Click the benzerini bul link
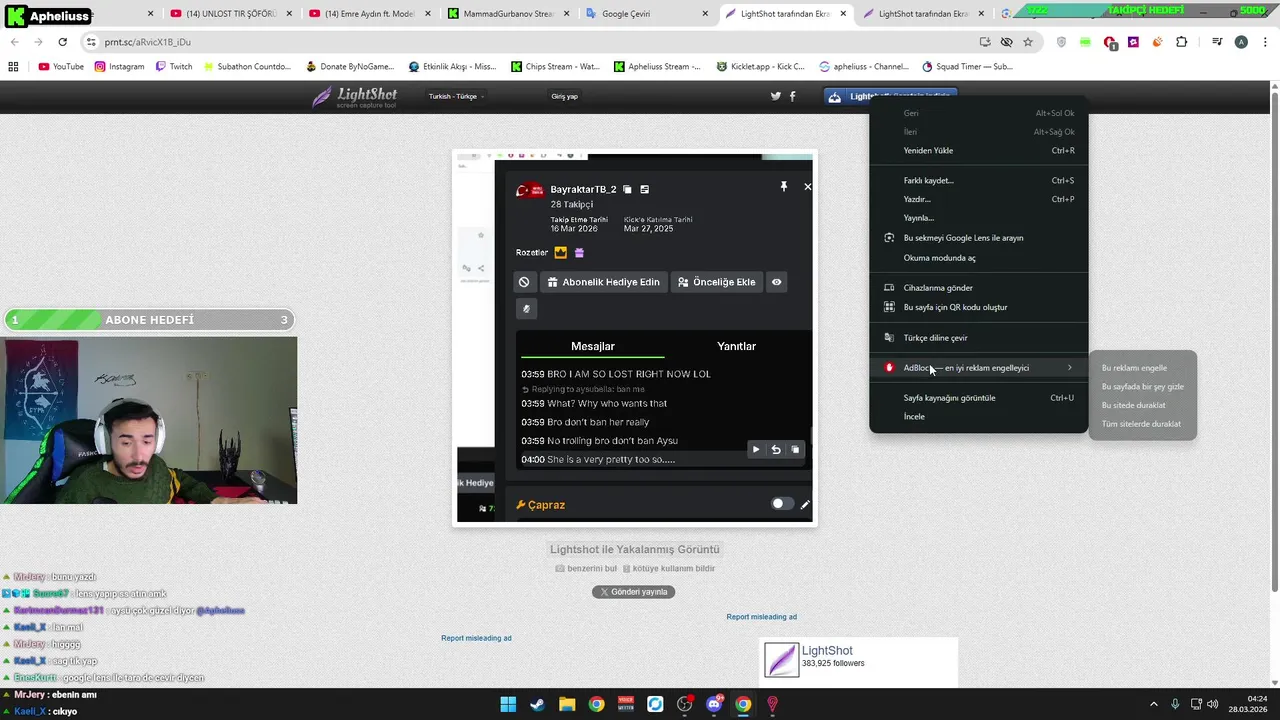This screenshot has height=720, width=1280. 586,569
